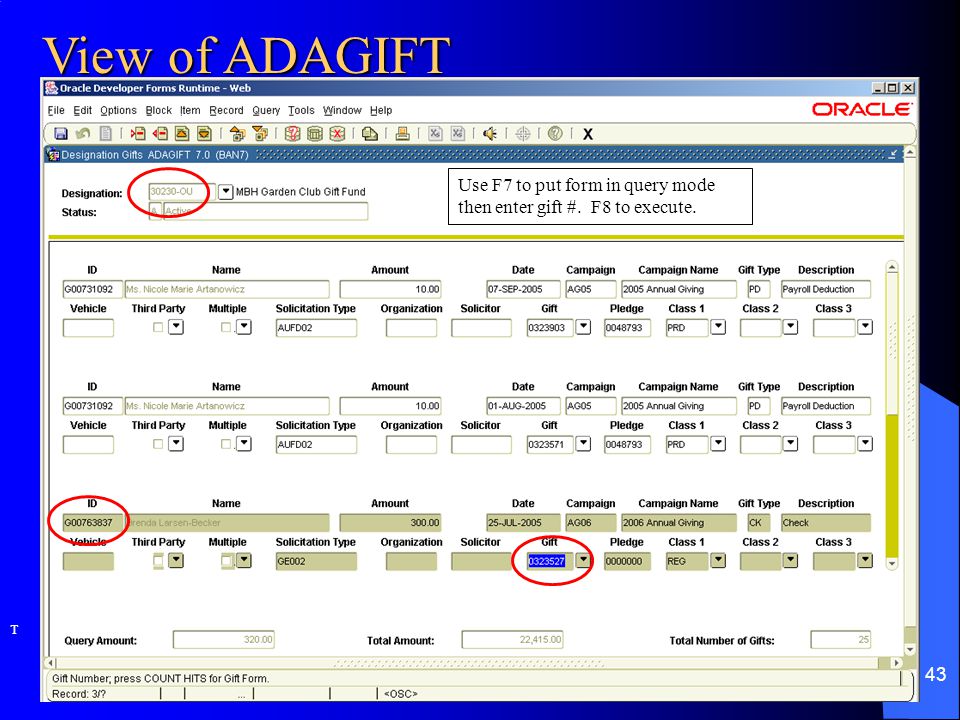960x720 pixels.
Task: Click Amount field showing 300.00
Action: (390, 523)
